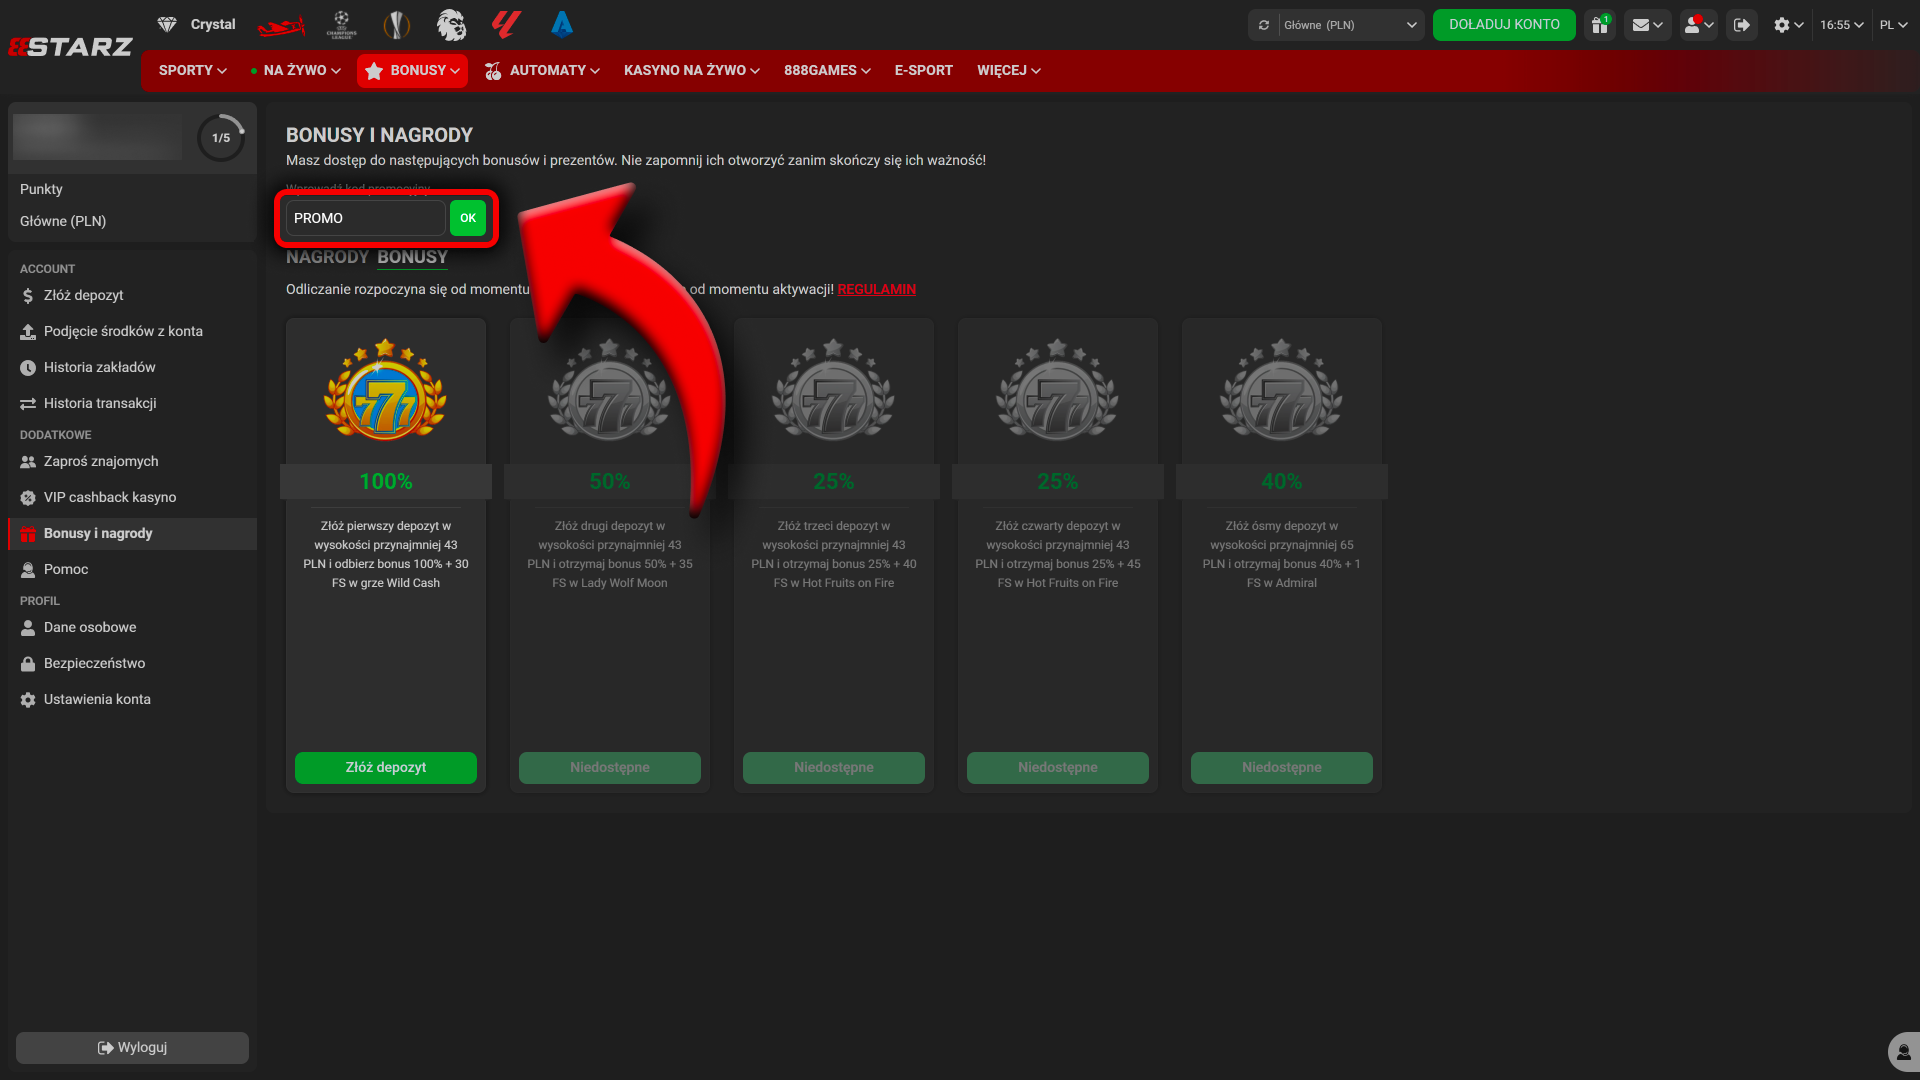
Task: Open Historia zakładów
Action: (132, 367)
